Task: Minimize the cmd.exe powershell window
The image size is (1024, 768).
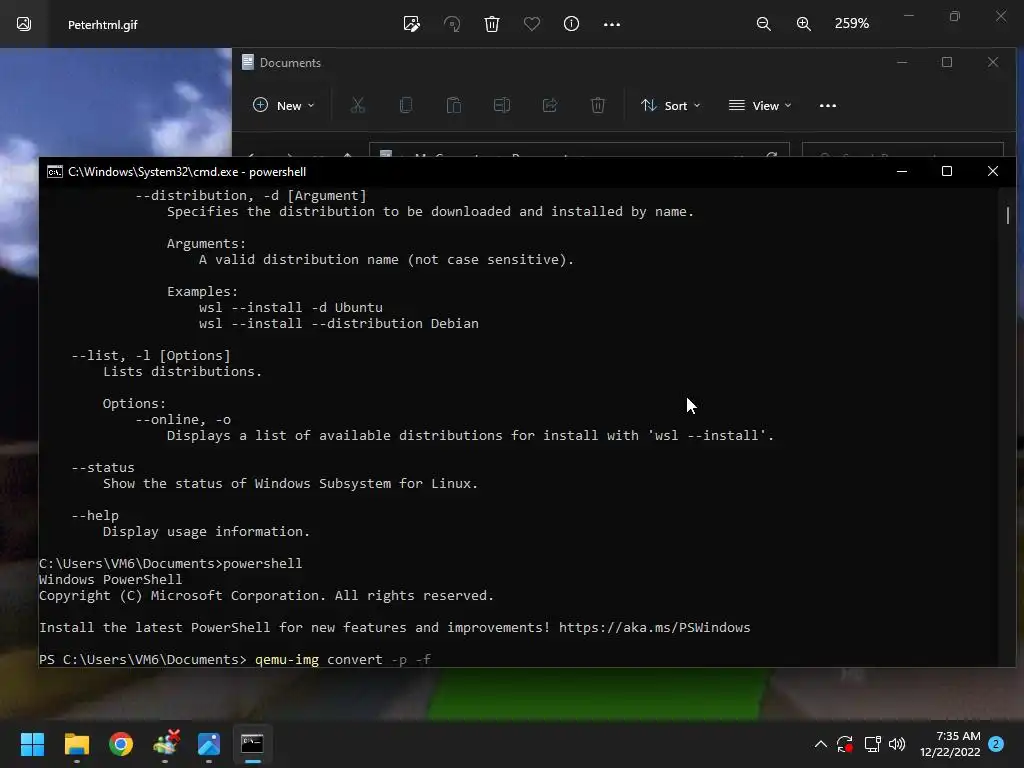Action: coord(902,171)
